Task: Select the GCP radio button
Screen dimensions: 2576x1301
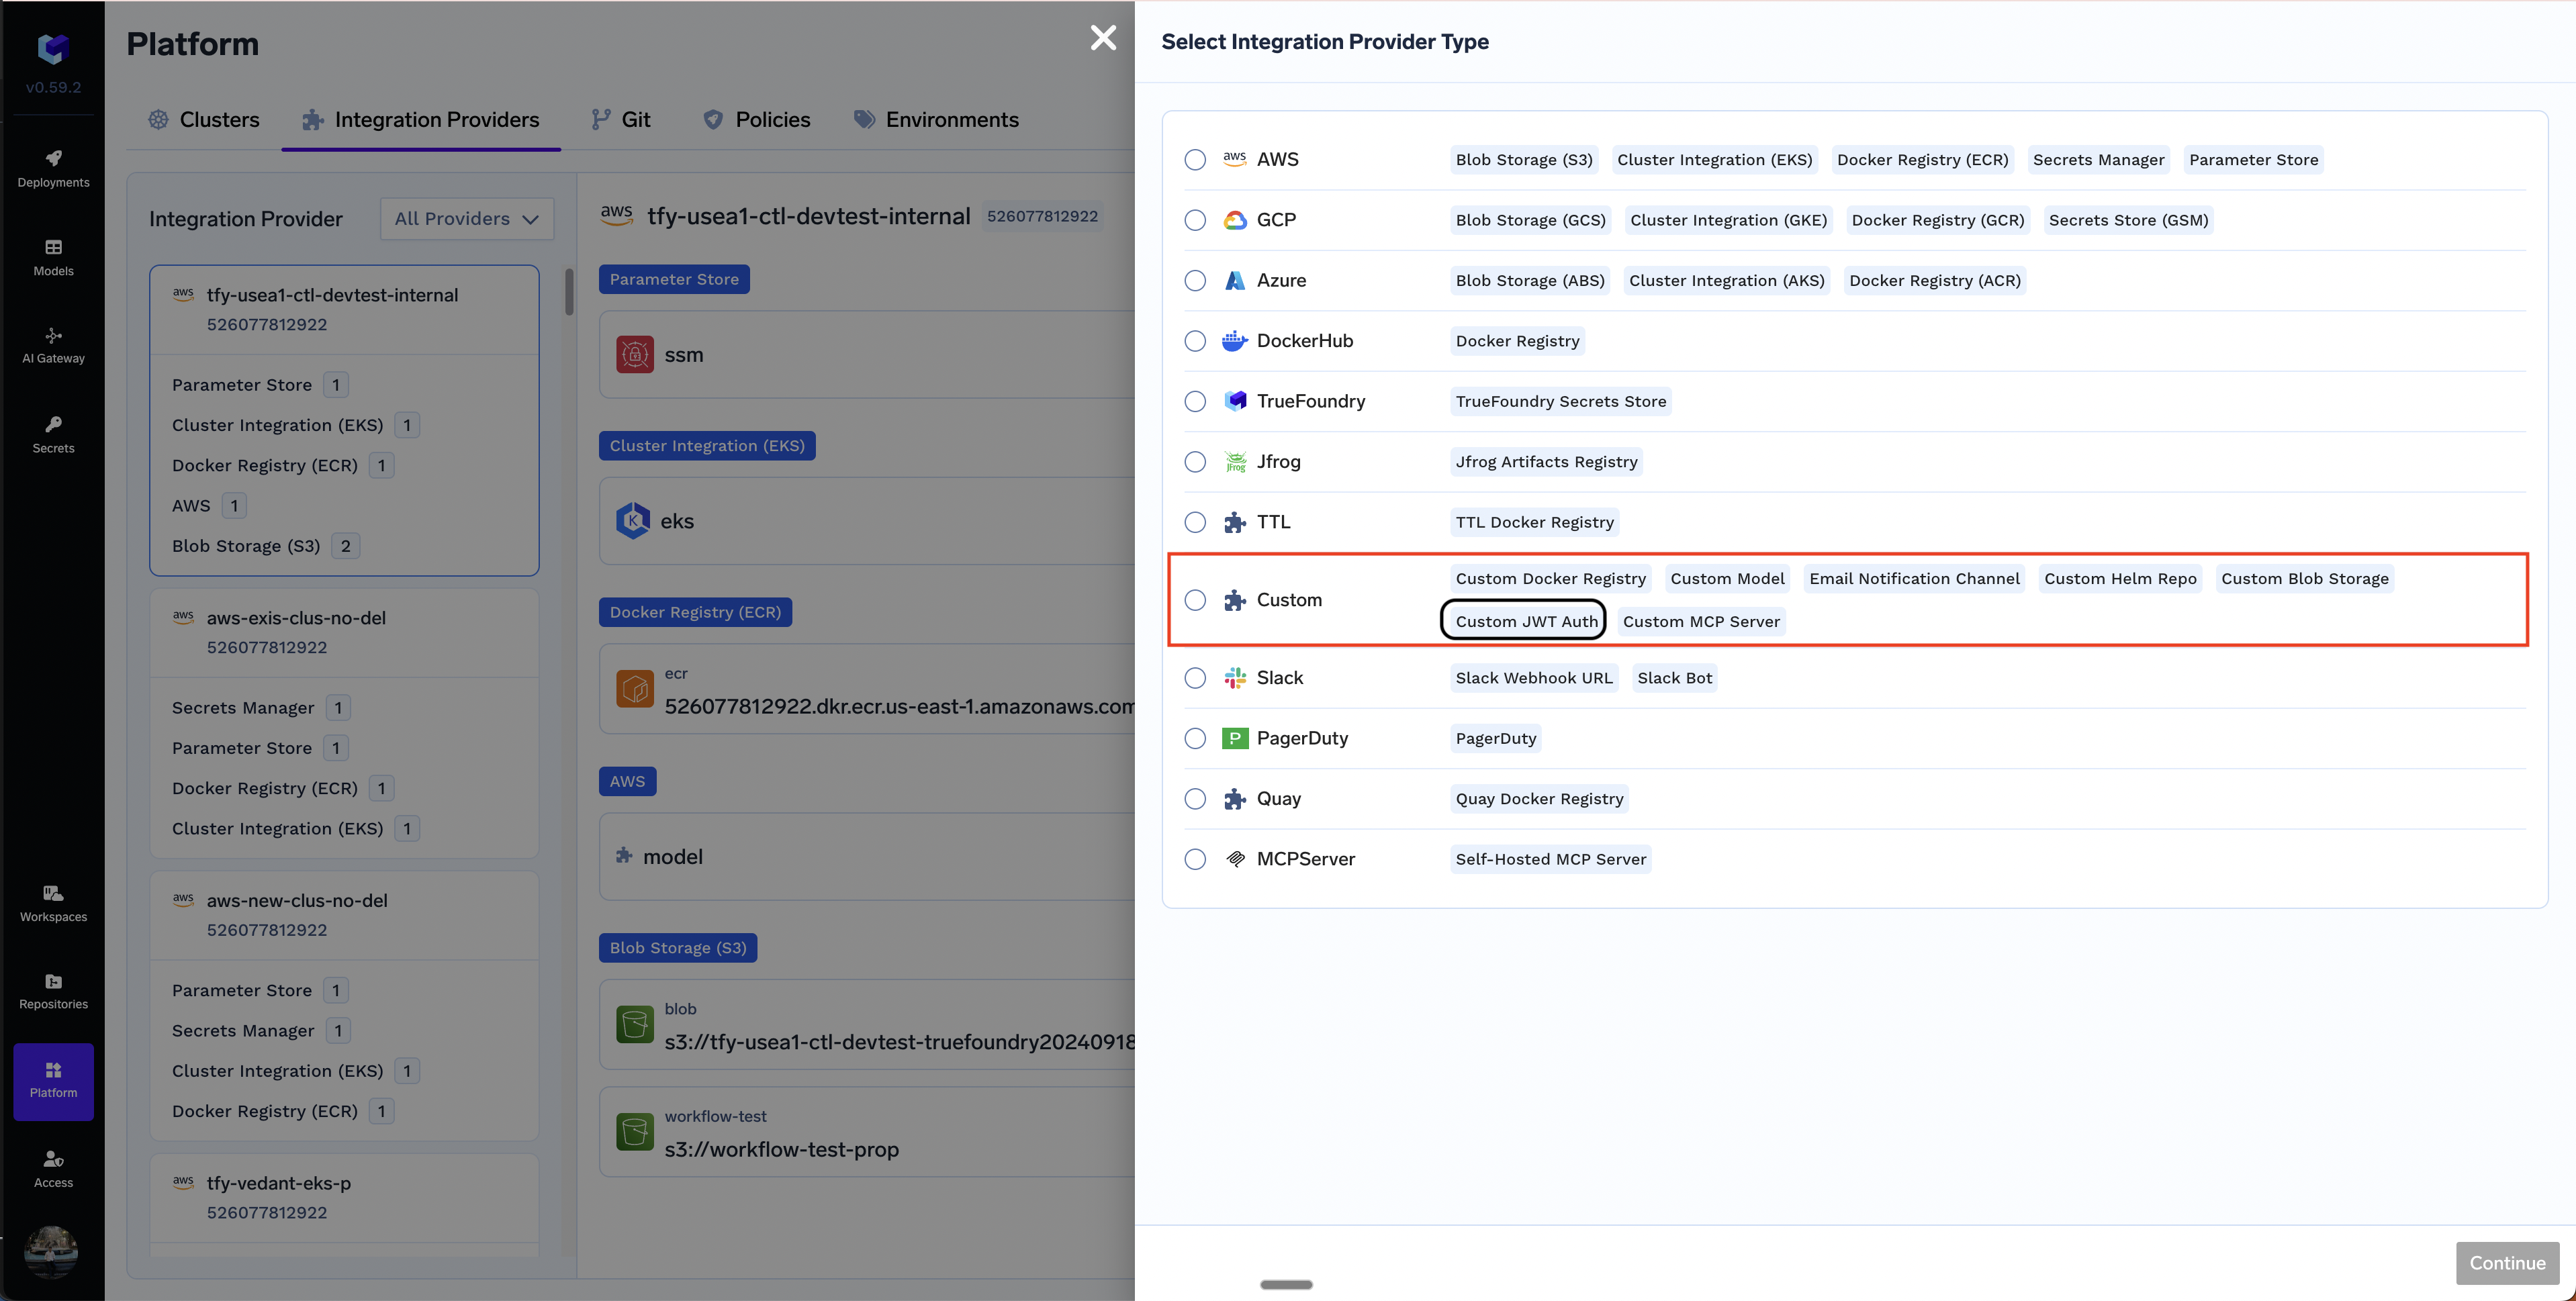Action: pyautogui.click(x=1195, y=220)
